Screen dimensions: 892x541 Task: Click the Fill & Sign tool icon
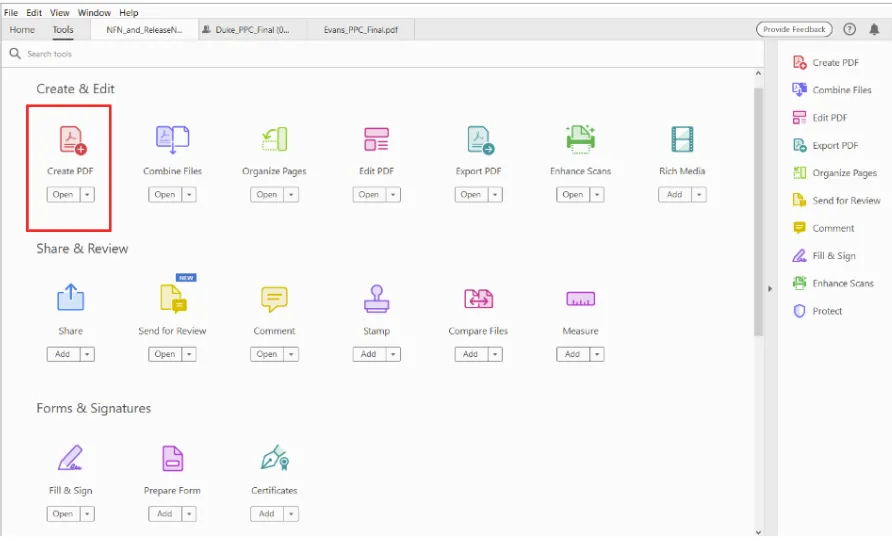click(x=71, y=458)
